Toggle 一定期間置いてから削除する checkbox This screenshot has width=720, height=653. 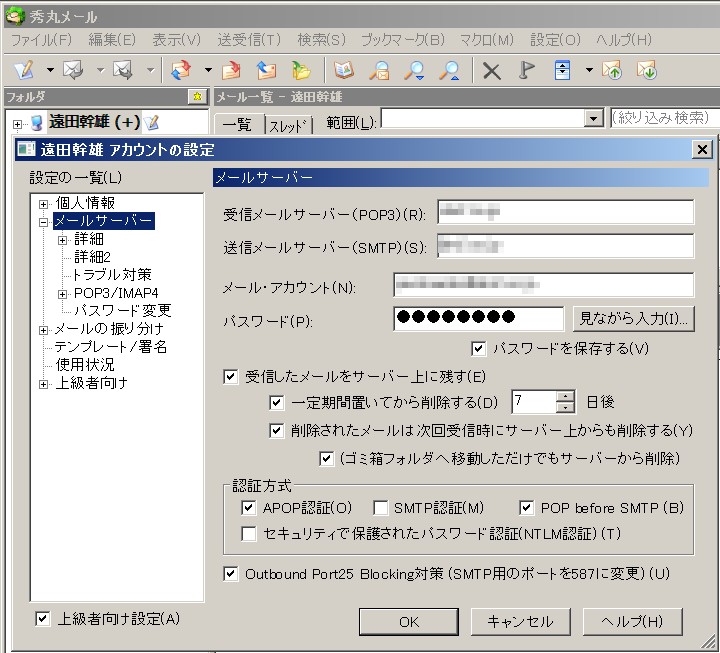tap(276, 403)
